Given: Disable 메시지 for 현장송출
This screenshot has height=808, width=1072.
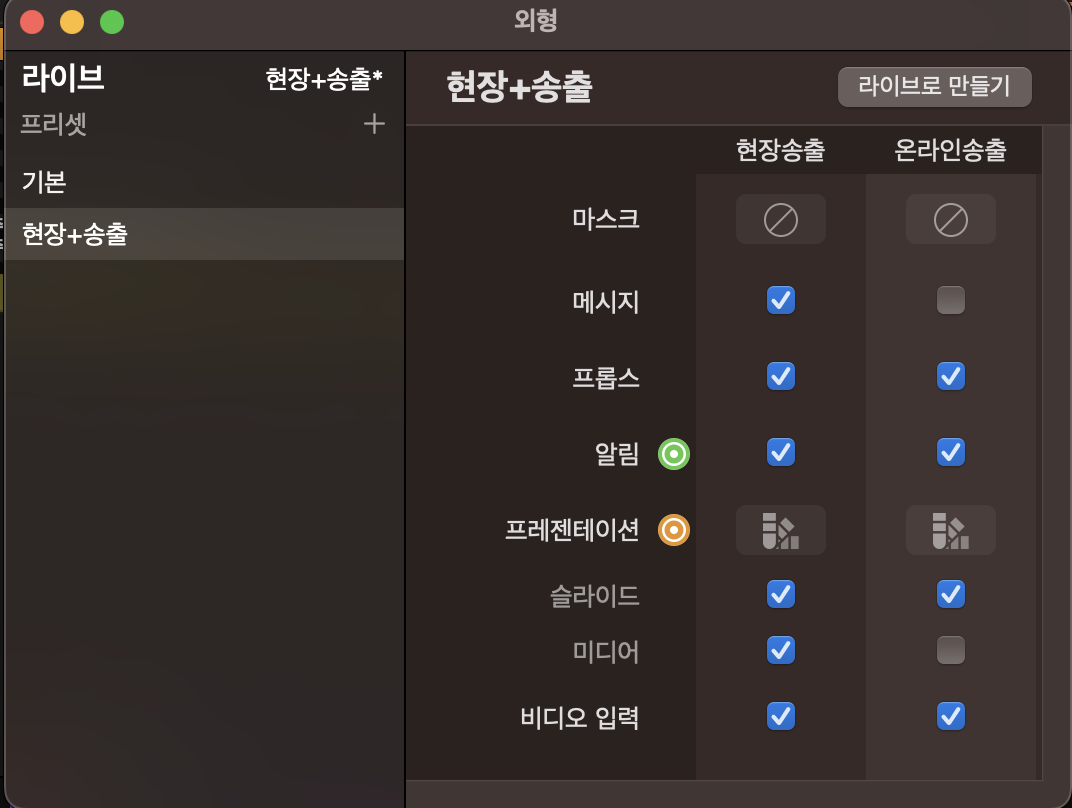Looking at the screenshot, I should pos(781,300).
